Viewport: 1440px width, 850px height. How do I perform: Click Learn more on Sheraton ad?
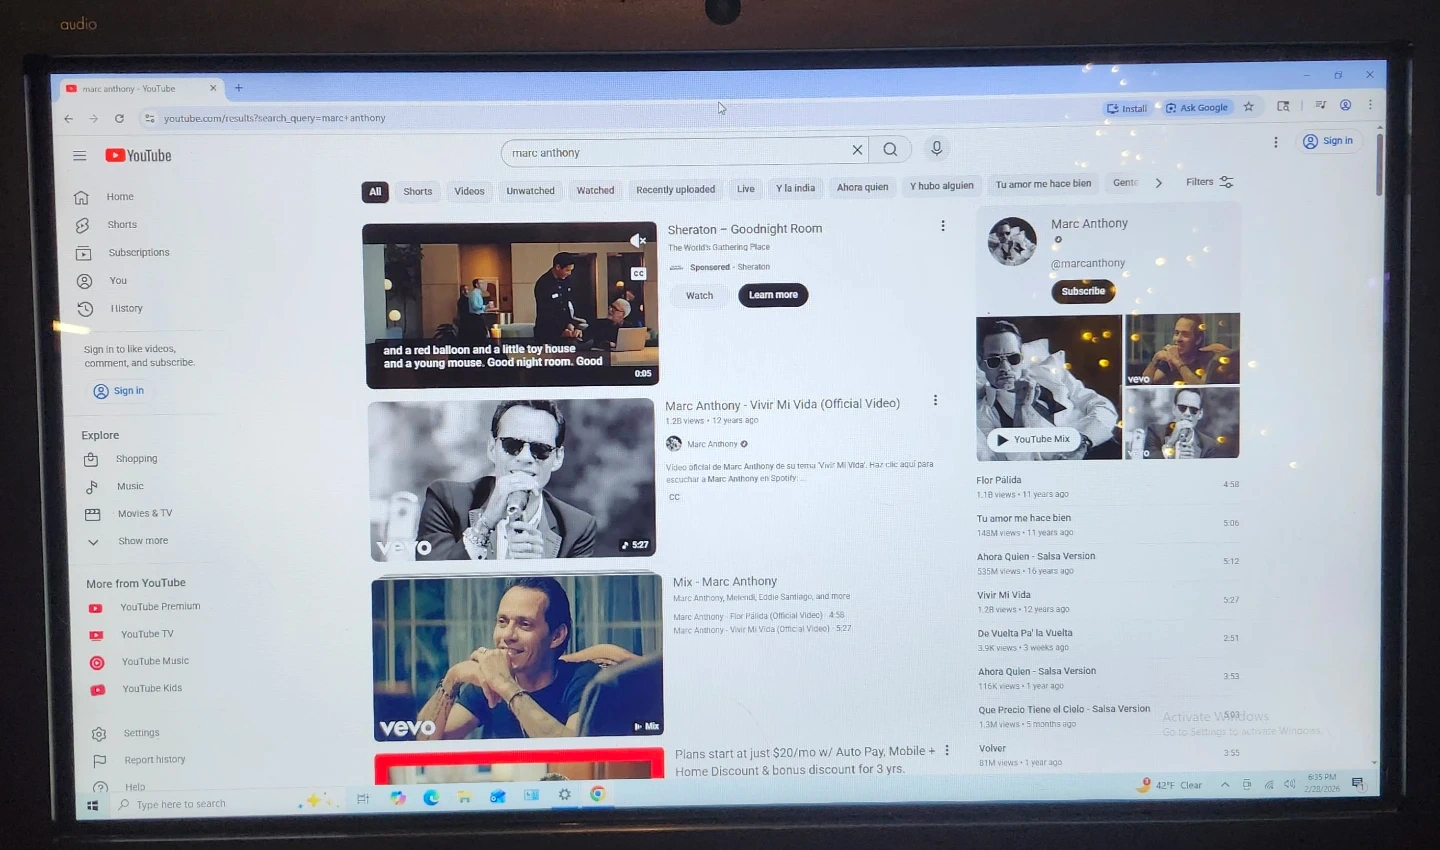point(773,295)
